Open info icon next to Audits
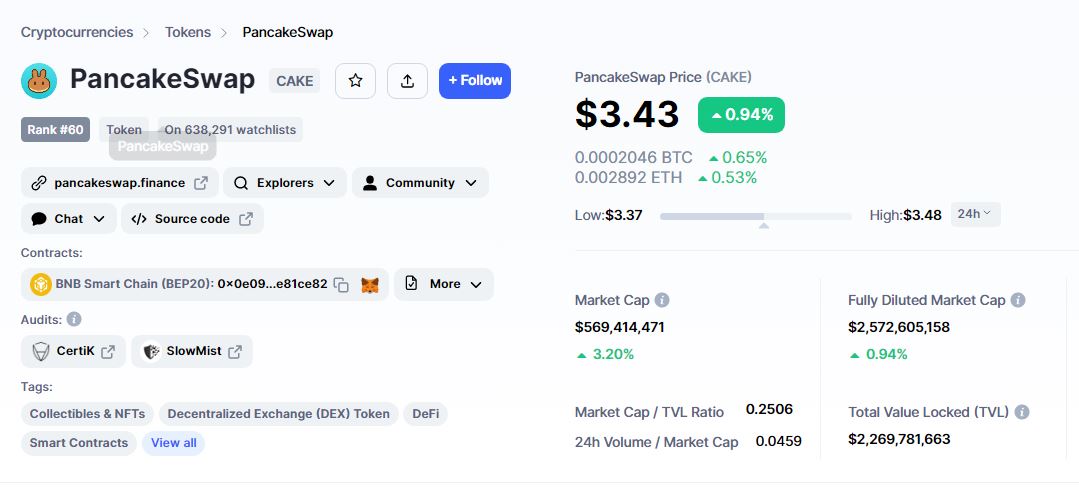The image size is (1079, 489). [74, 320]
